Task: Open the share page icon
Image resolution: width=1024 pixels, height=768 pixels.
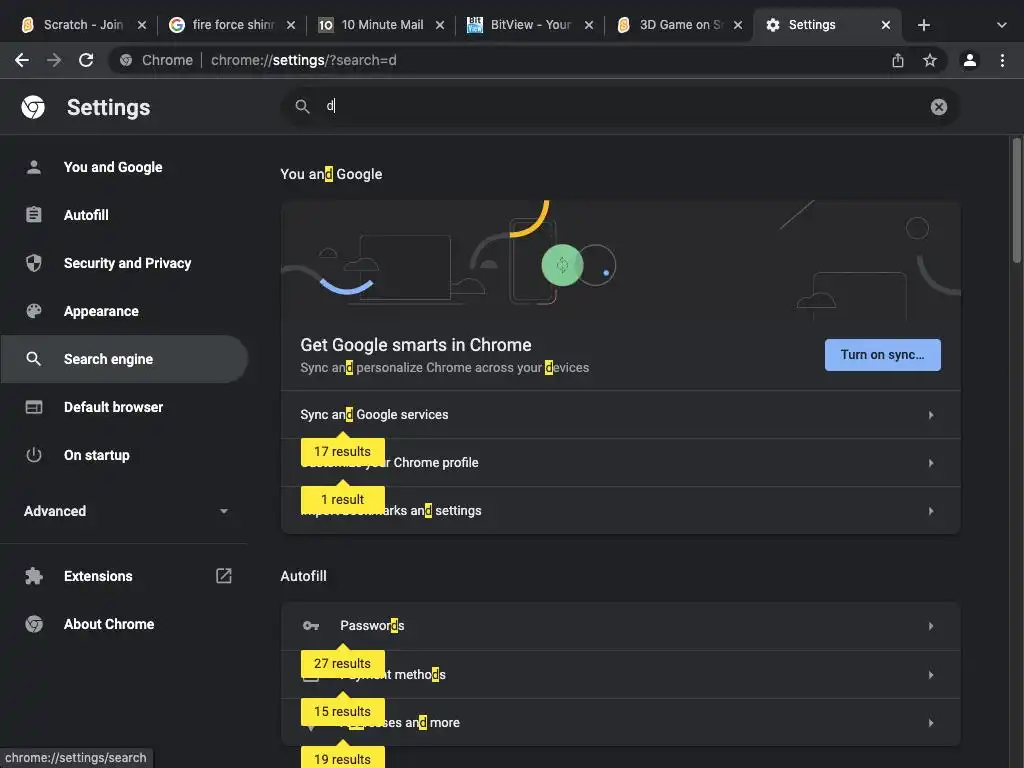Action: tap(898, 60)
